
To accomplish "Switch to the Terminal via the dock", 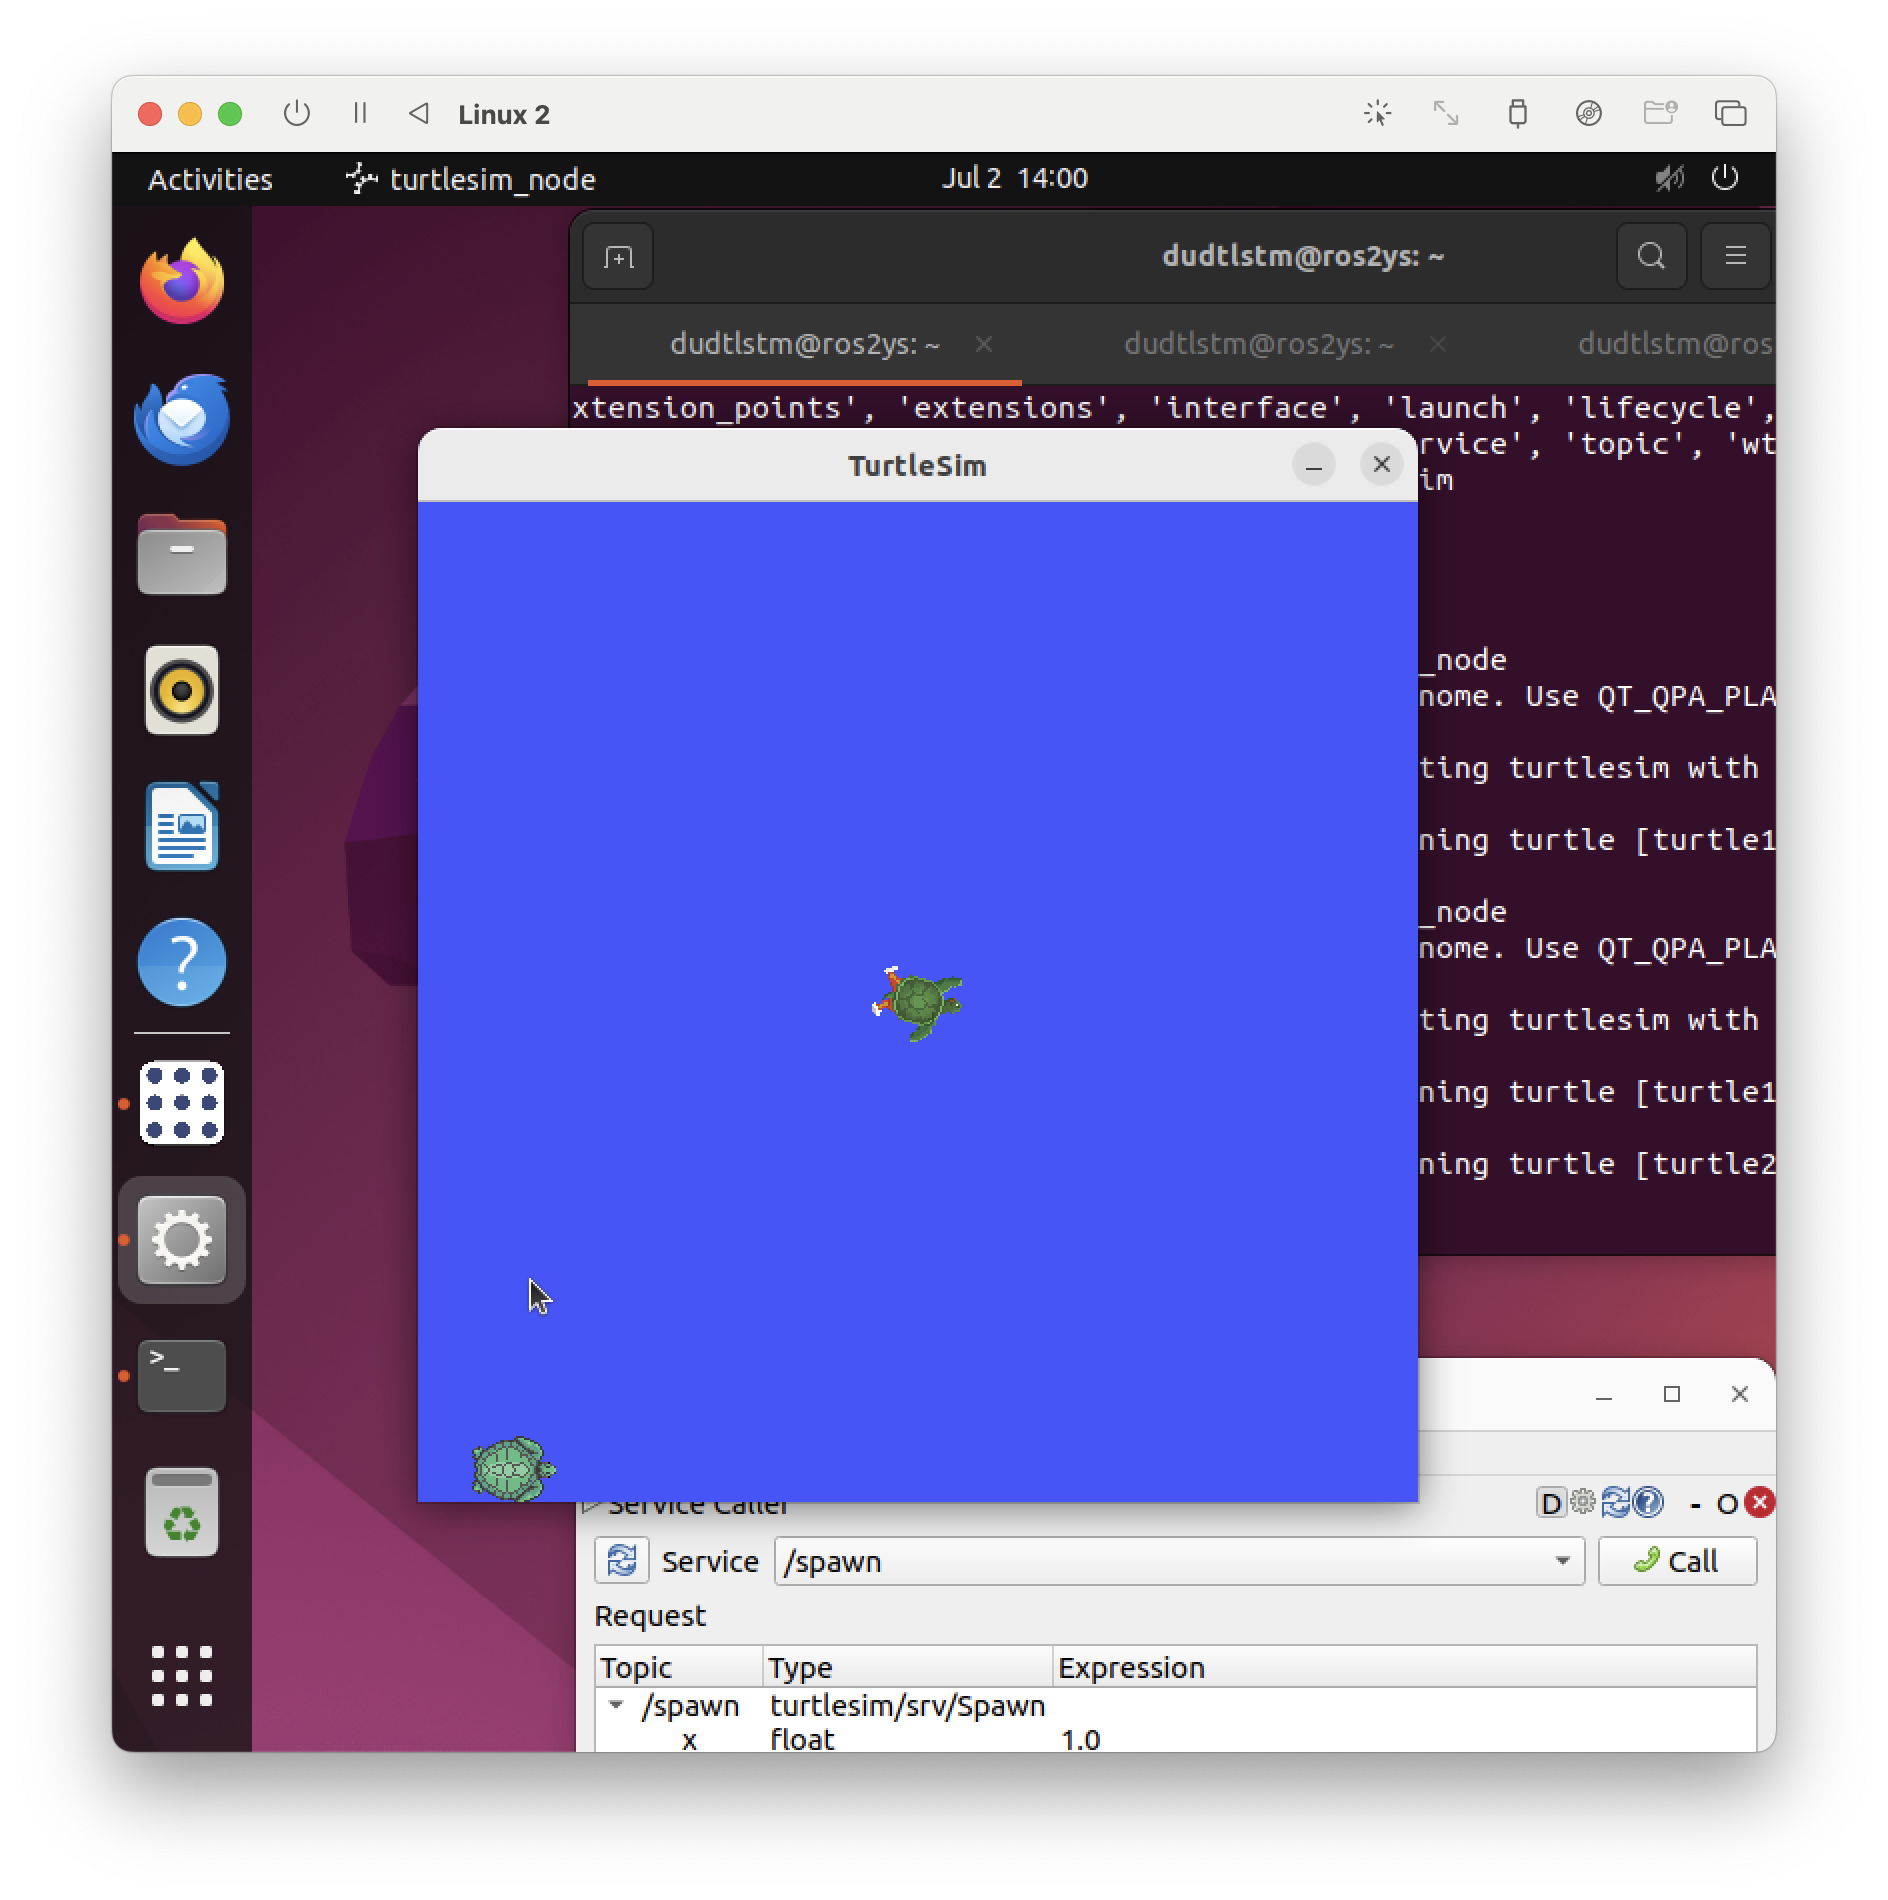I will coord(181,1376).
